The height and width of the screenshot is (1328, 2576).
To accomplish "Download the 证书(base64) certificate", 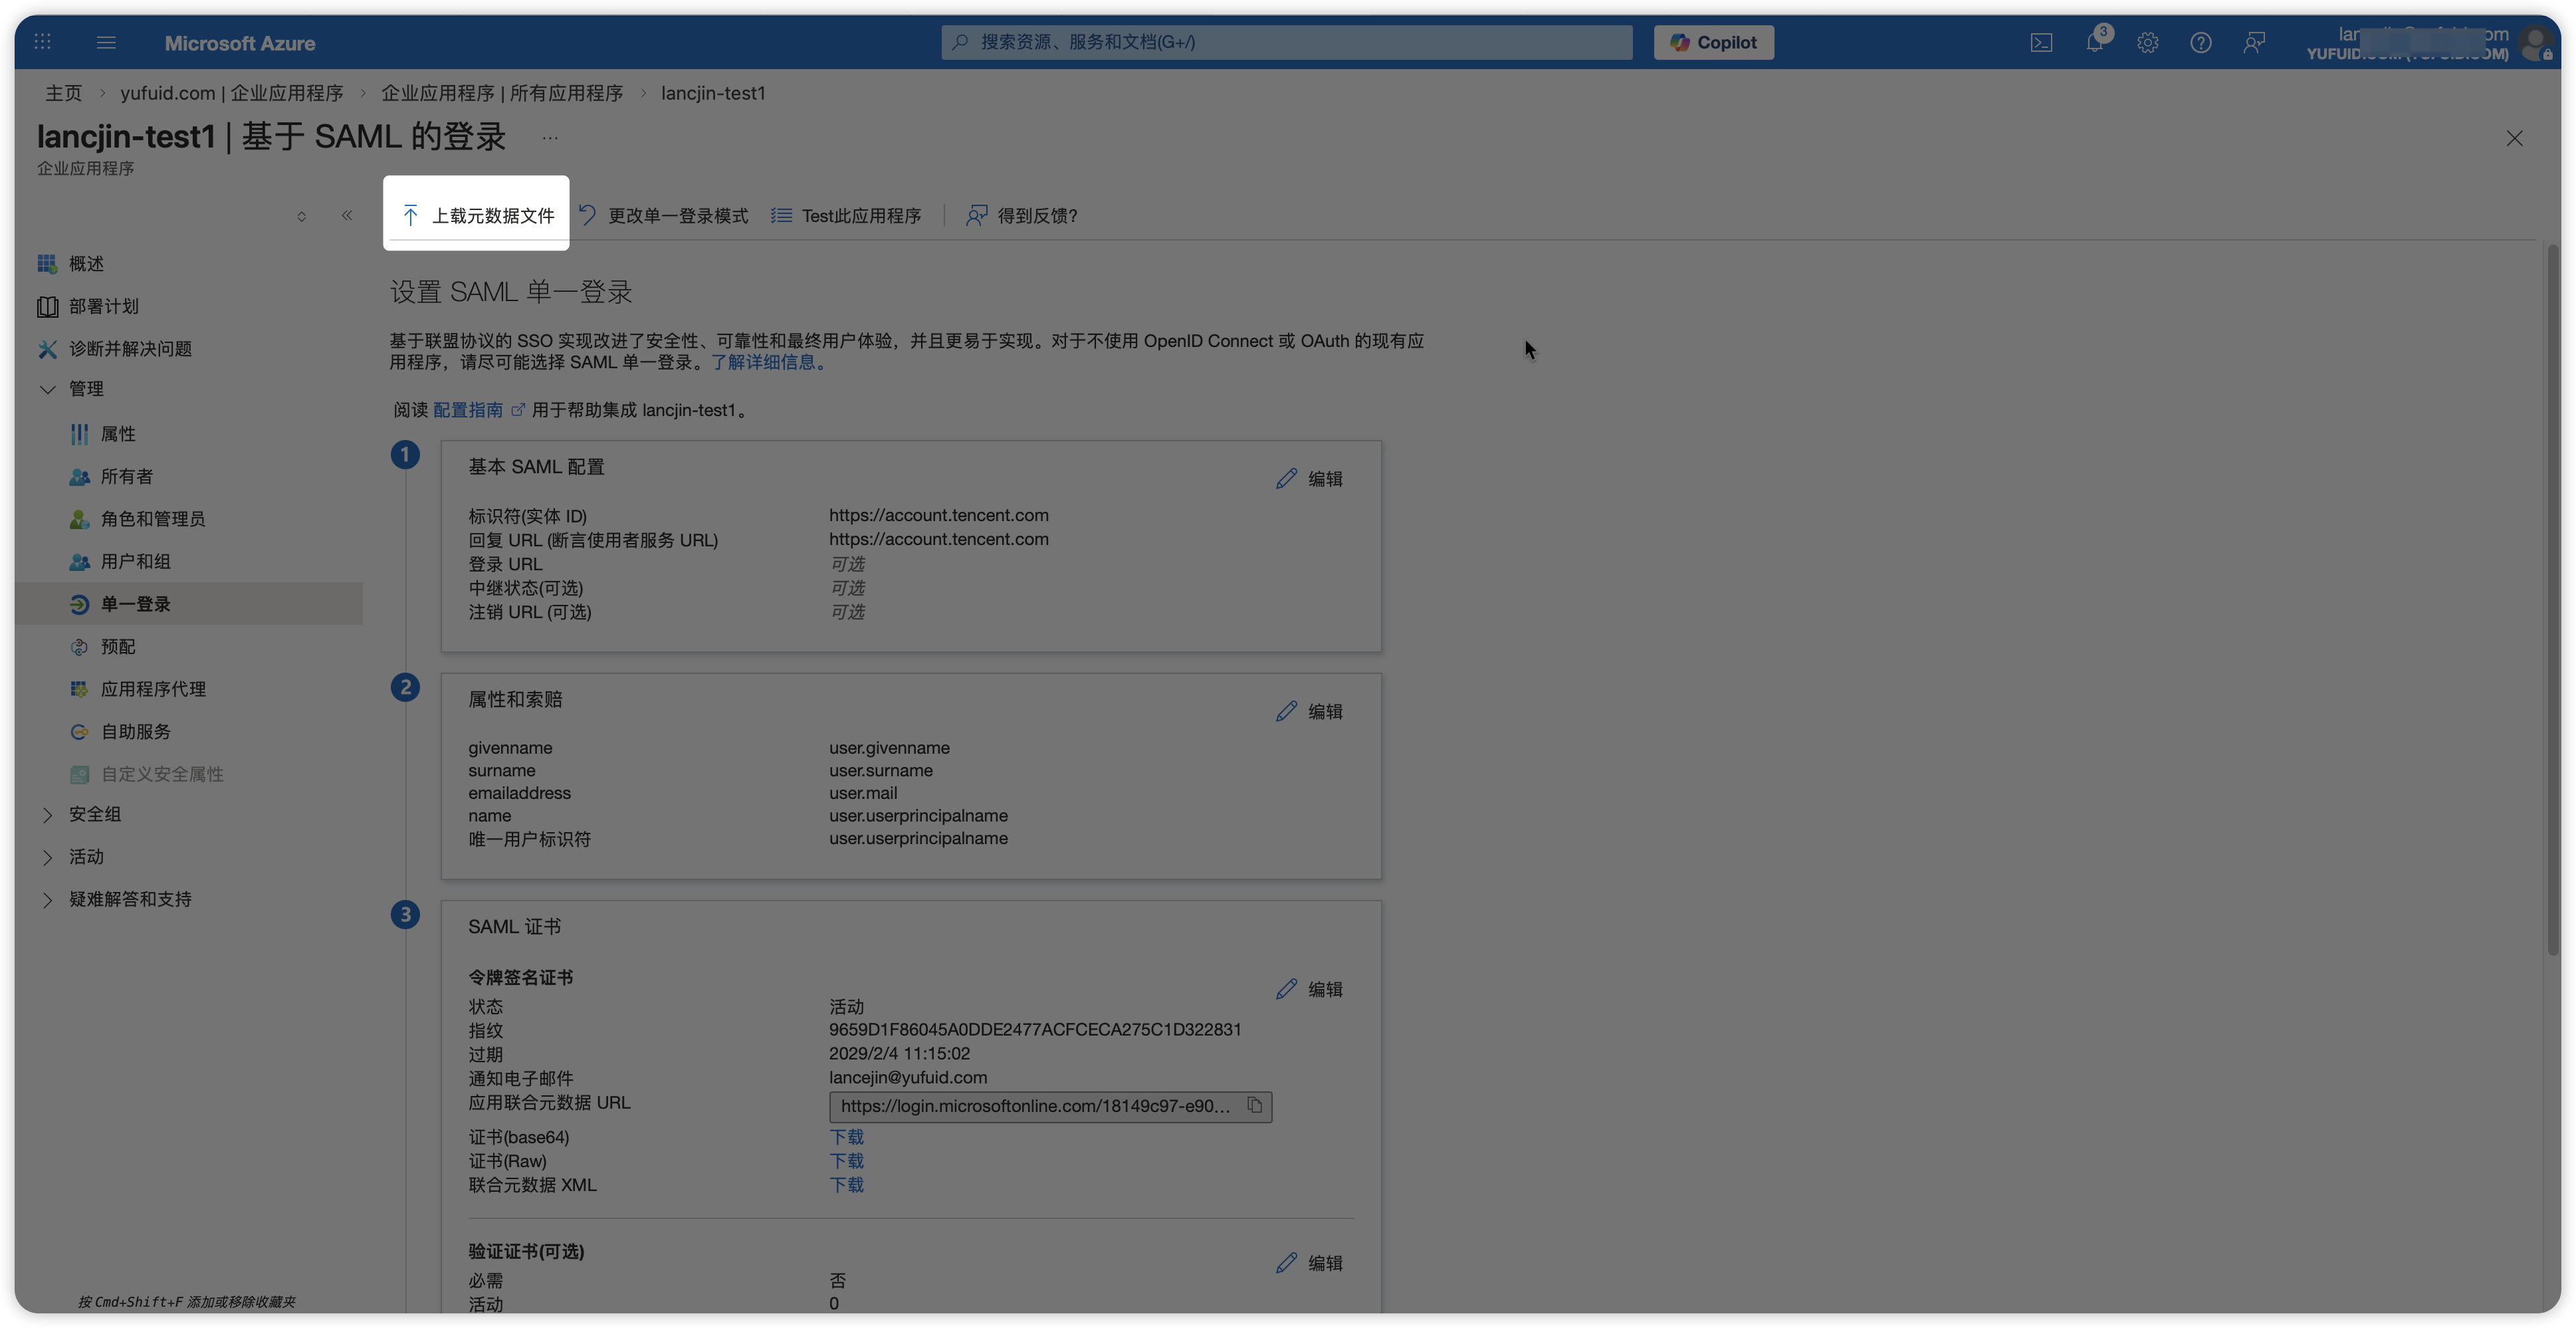I will [846, 1137].
